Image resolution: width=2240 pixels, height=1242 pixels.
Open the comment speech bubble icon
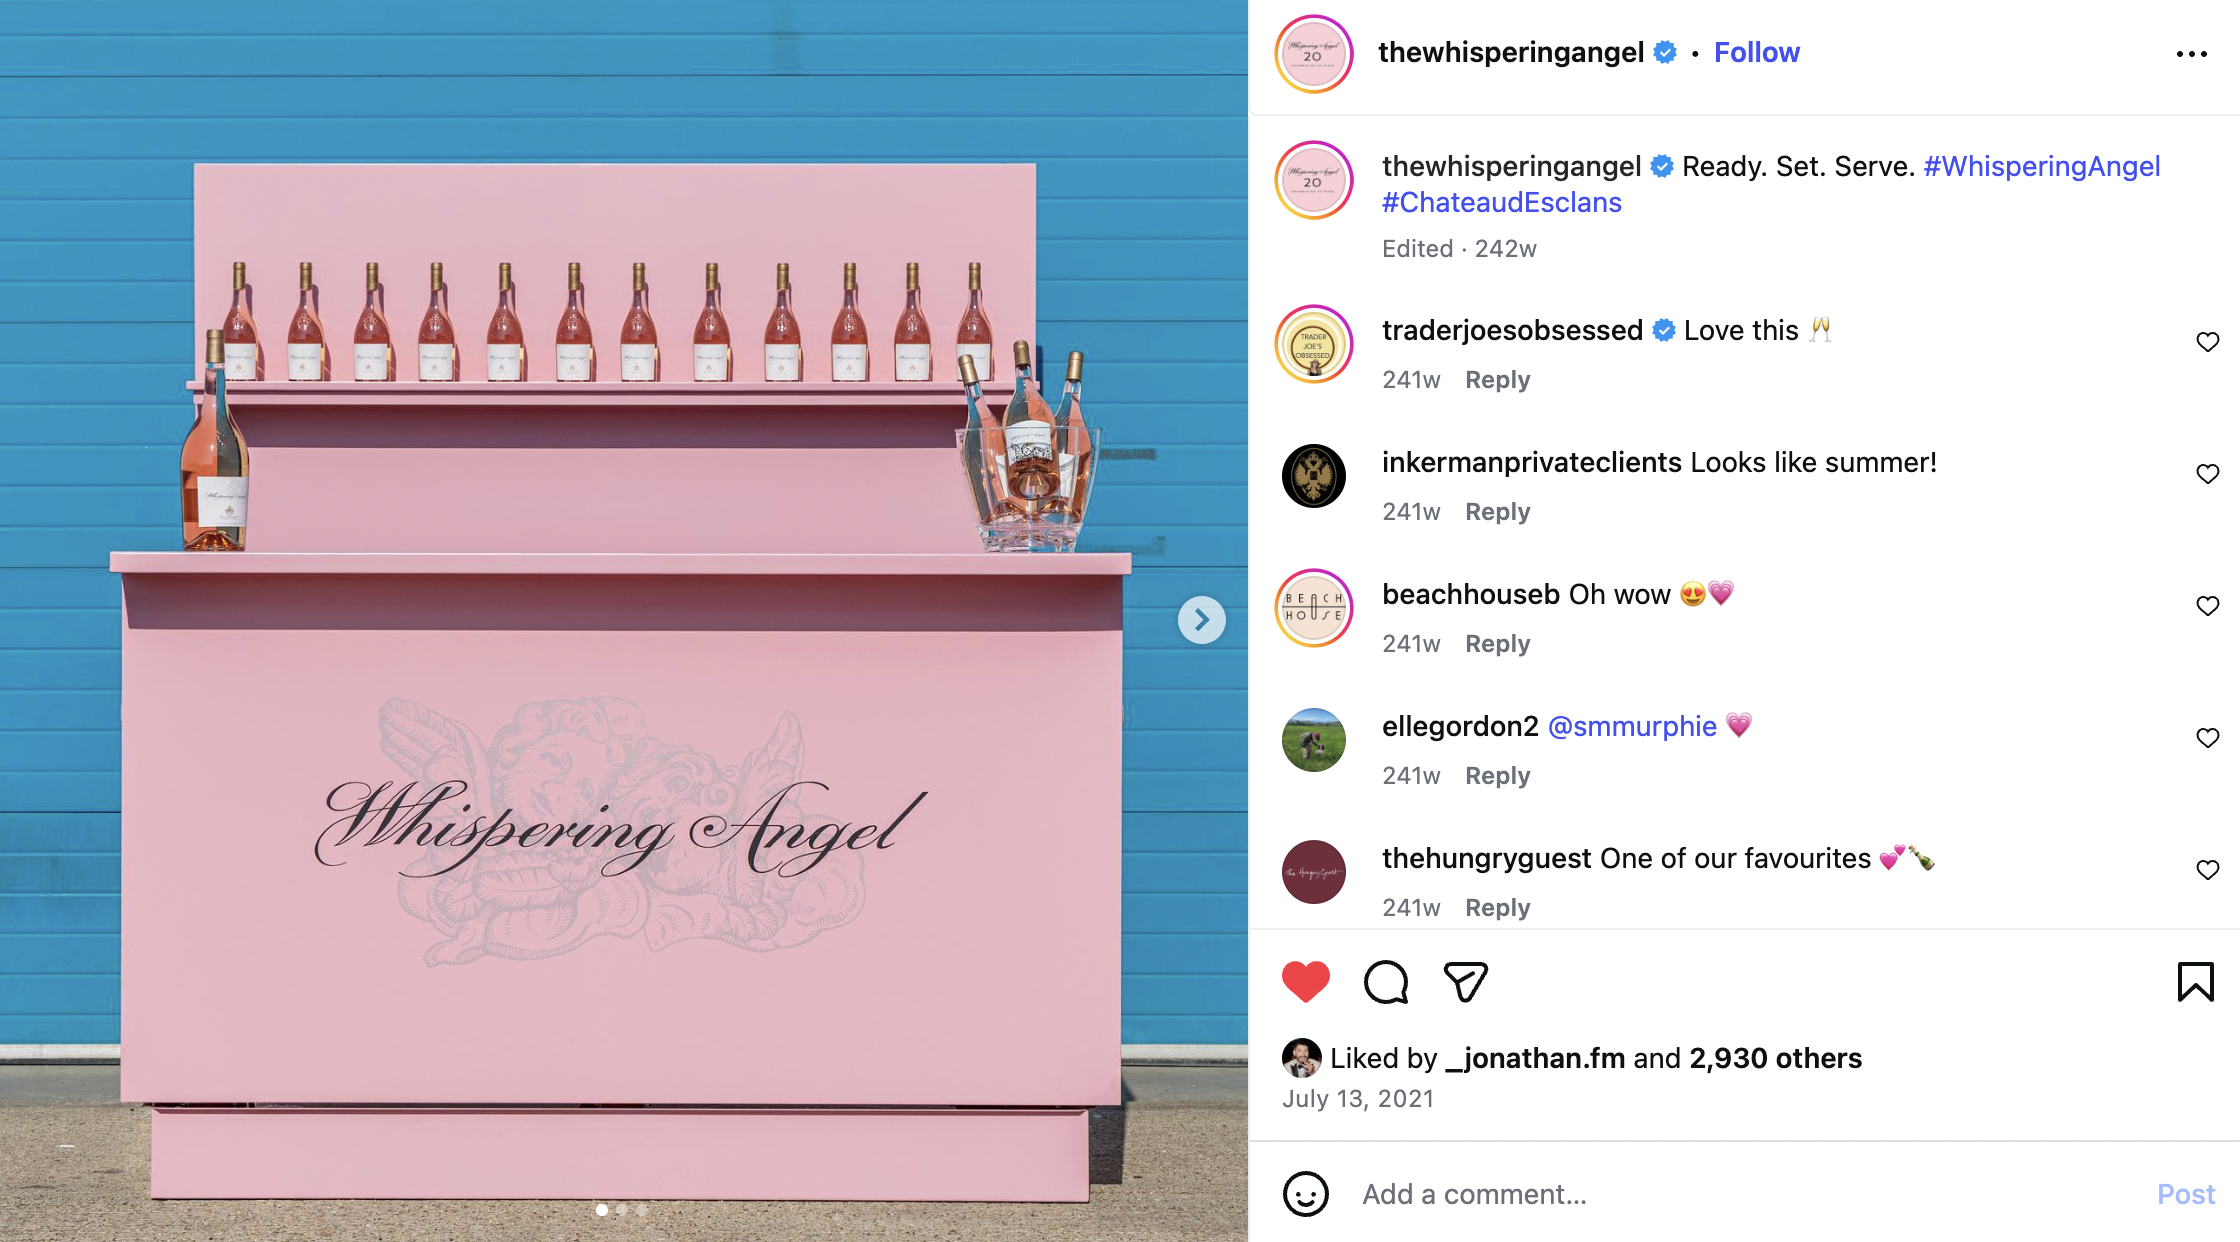[x=1386, y=982]
